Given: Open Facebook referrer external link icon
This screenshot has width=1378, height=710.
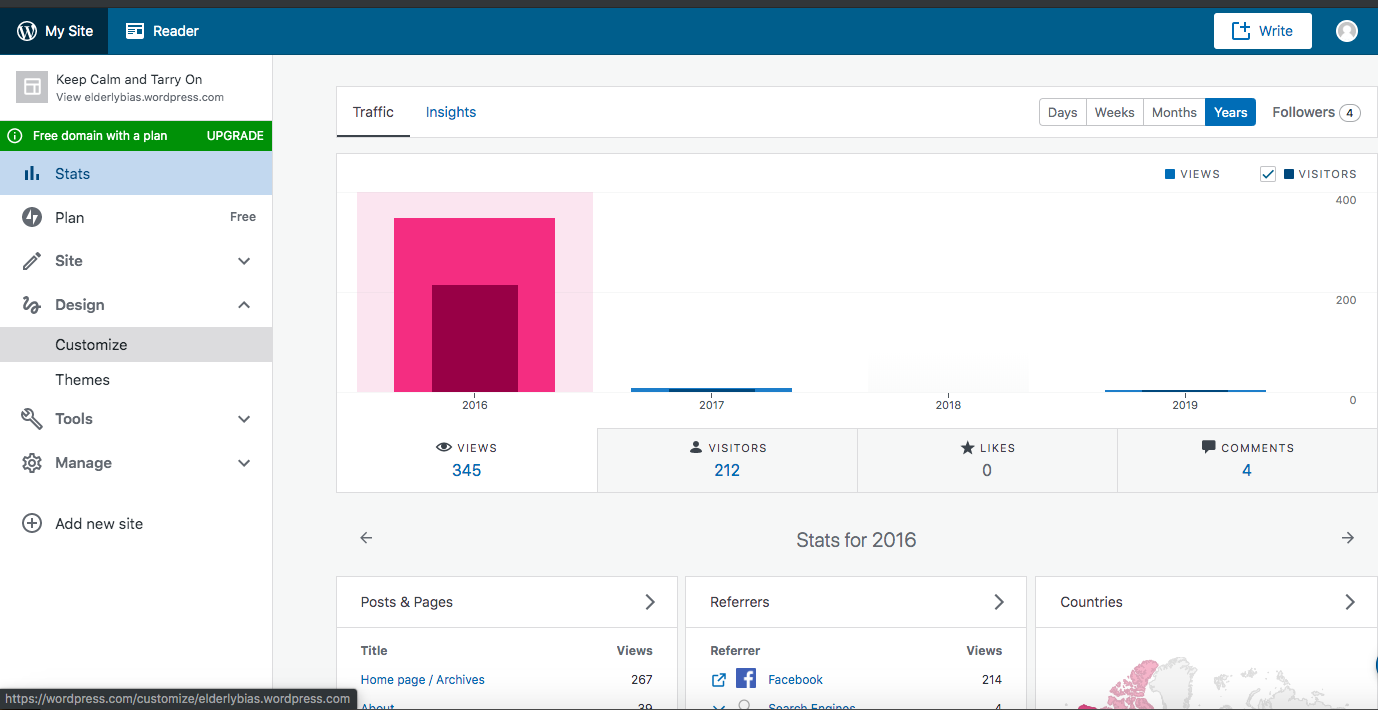Looking at the screenshot, I should click(718, 680).
